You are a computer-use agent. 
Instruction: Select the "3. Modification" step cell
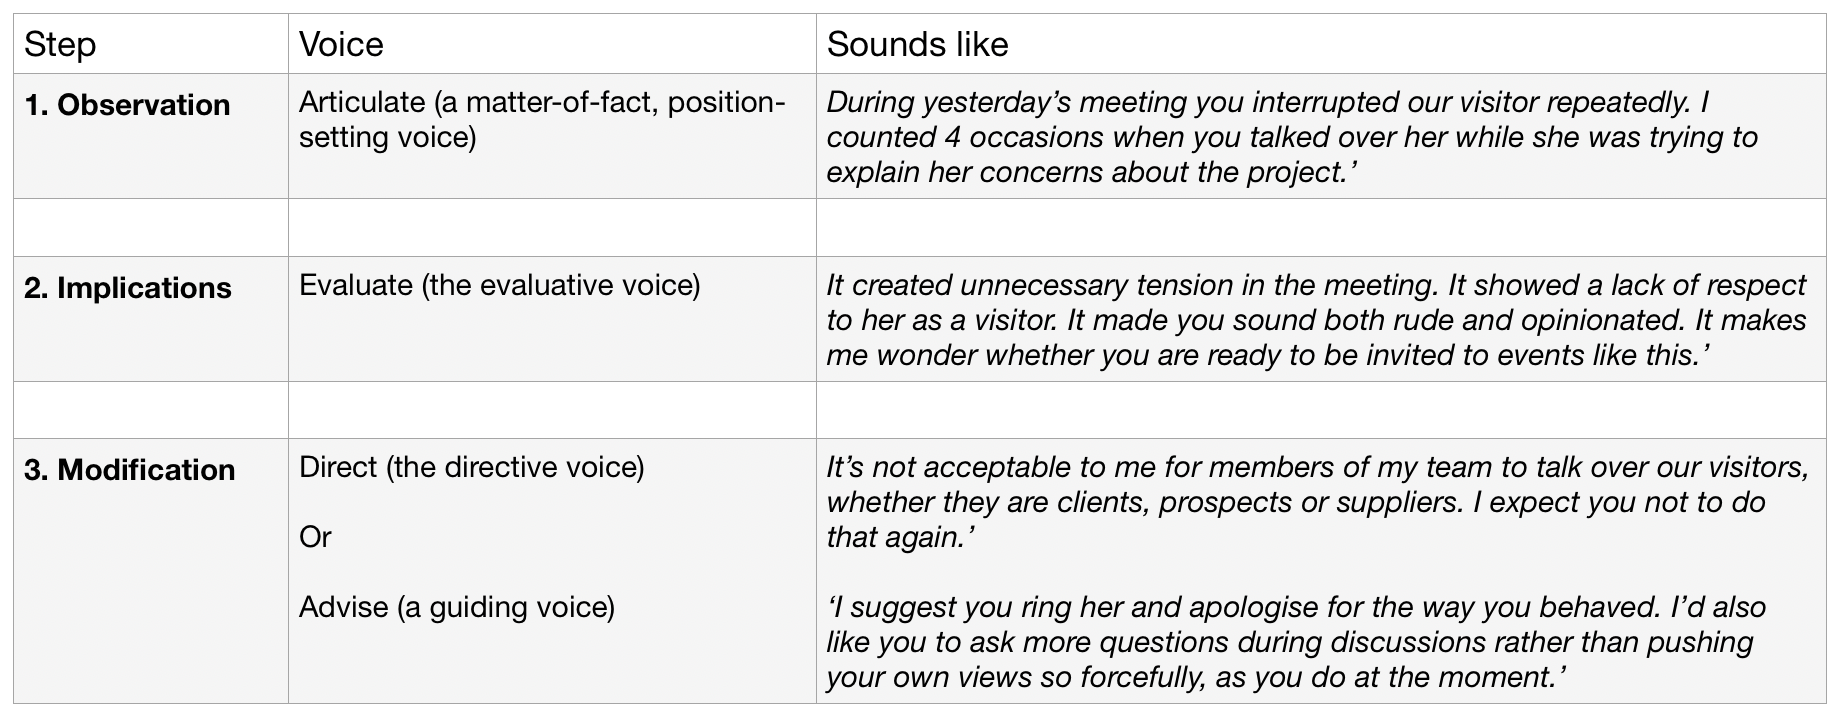(129, 470)
